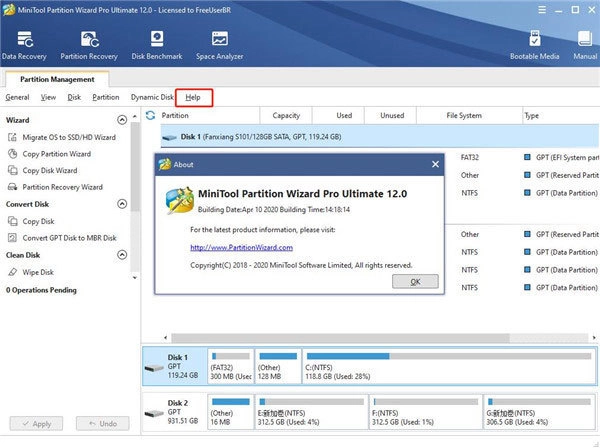The height and width of the screenshot is (448, 600).
Task: Select the Disk 1 Fanxiang row in the list
Action: pyautogui.click(x=380, y=137)
